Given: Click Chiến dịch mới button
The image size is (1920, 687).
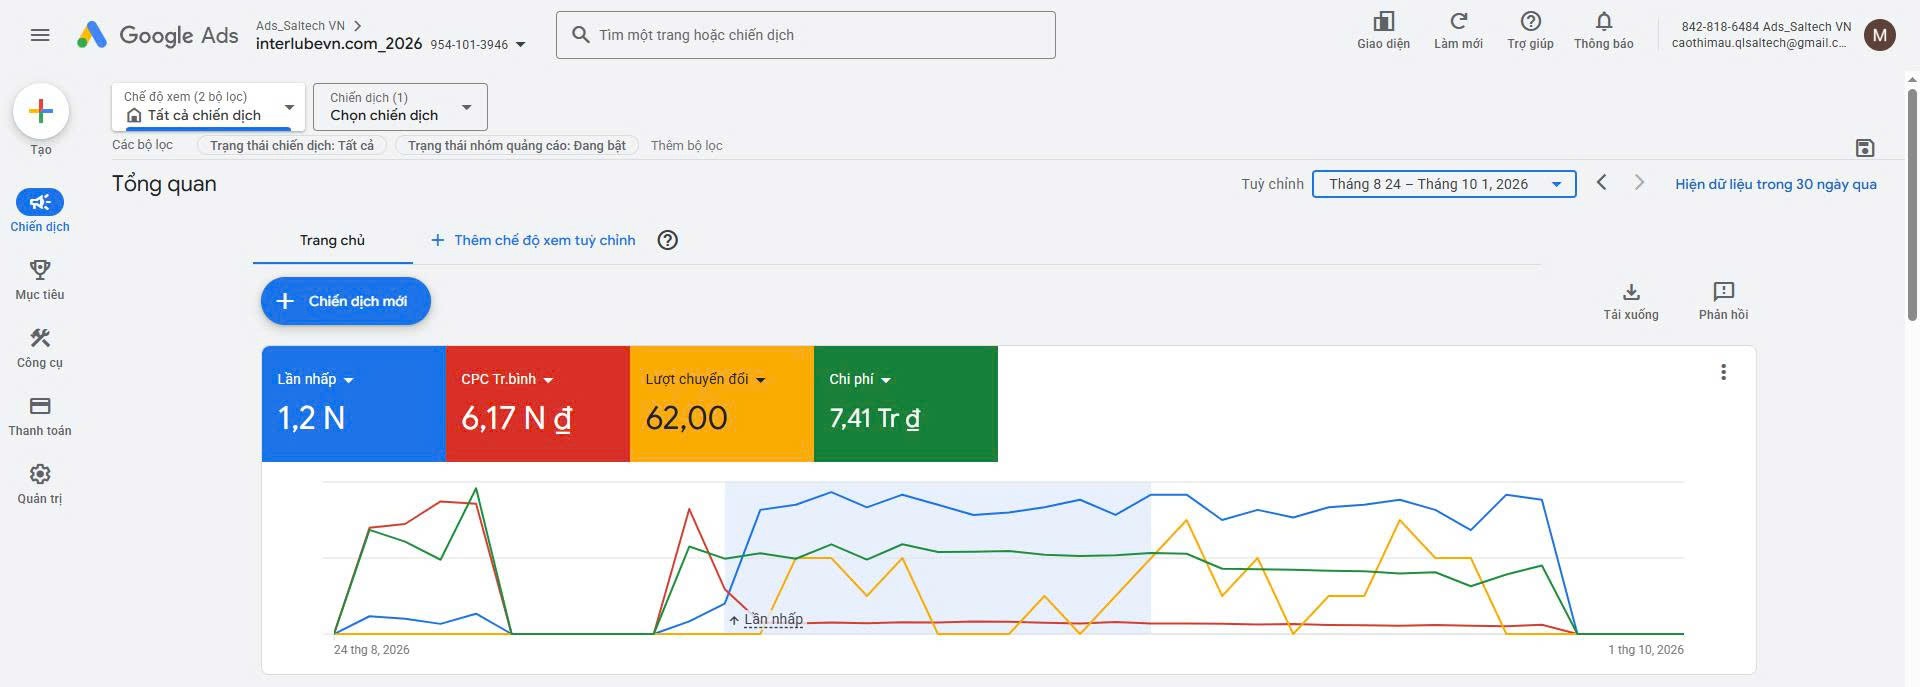Looking at the screenshot, I should [346, 301].
